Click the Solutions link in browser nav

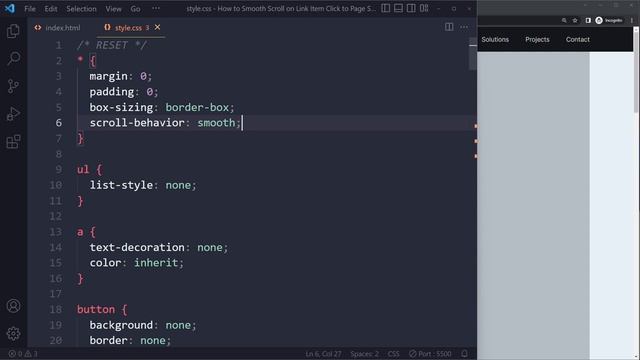click(x=495, y=40)
